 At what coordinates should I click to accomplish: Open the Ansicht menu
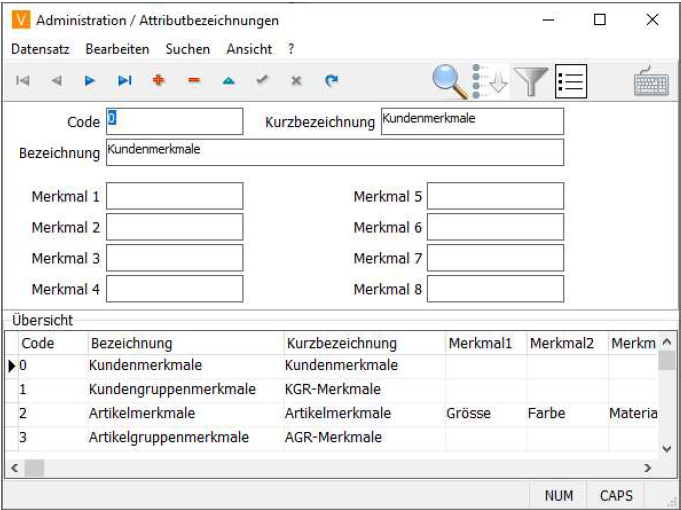249,49
